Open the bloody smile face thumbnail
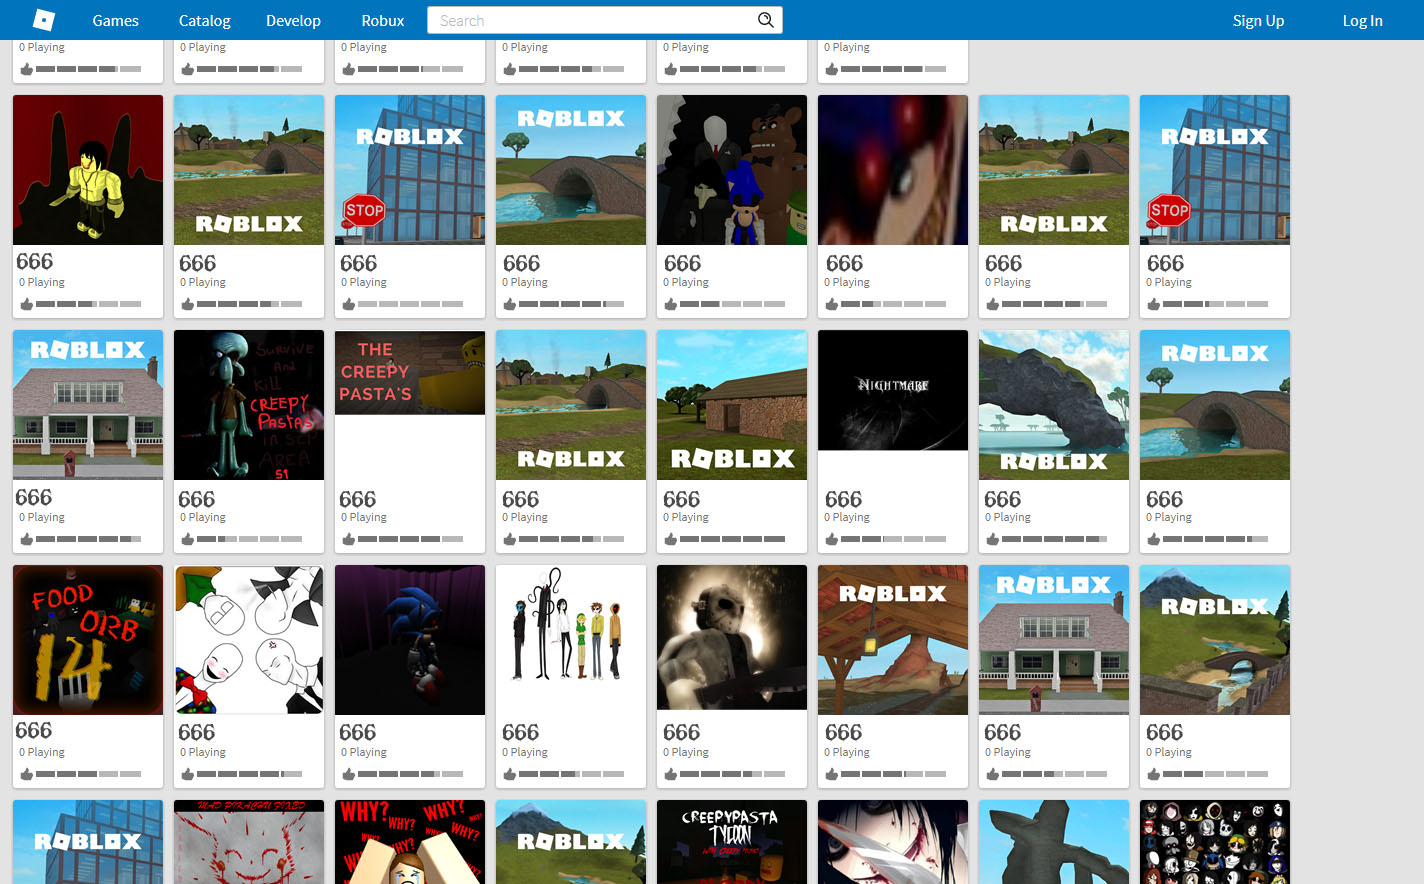 click(x=249, y=842)
